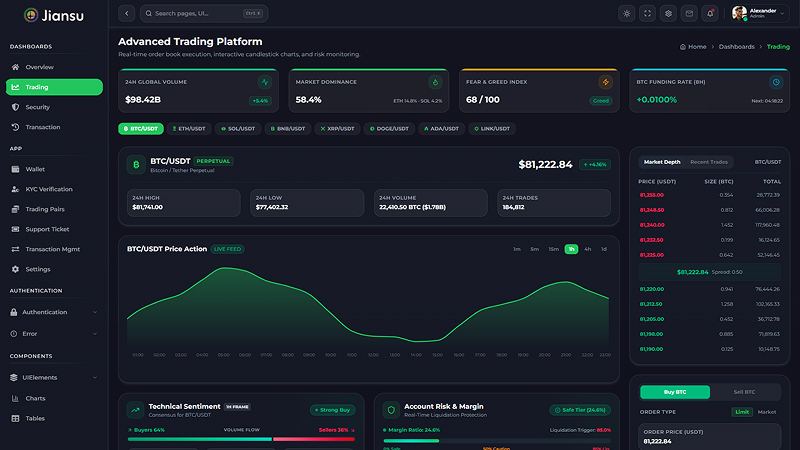Click the sidebar collapse back arrow

tap(127, 13)
